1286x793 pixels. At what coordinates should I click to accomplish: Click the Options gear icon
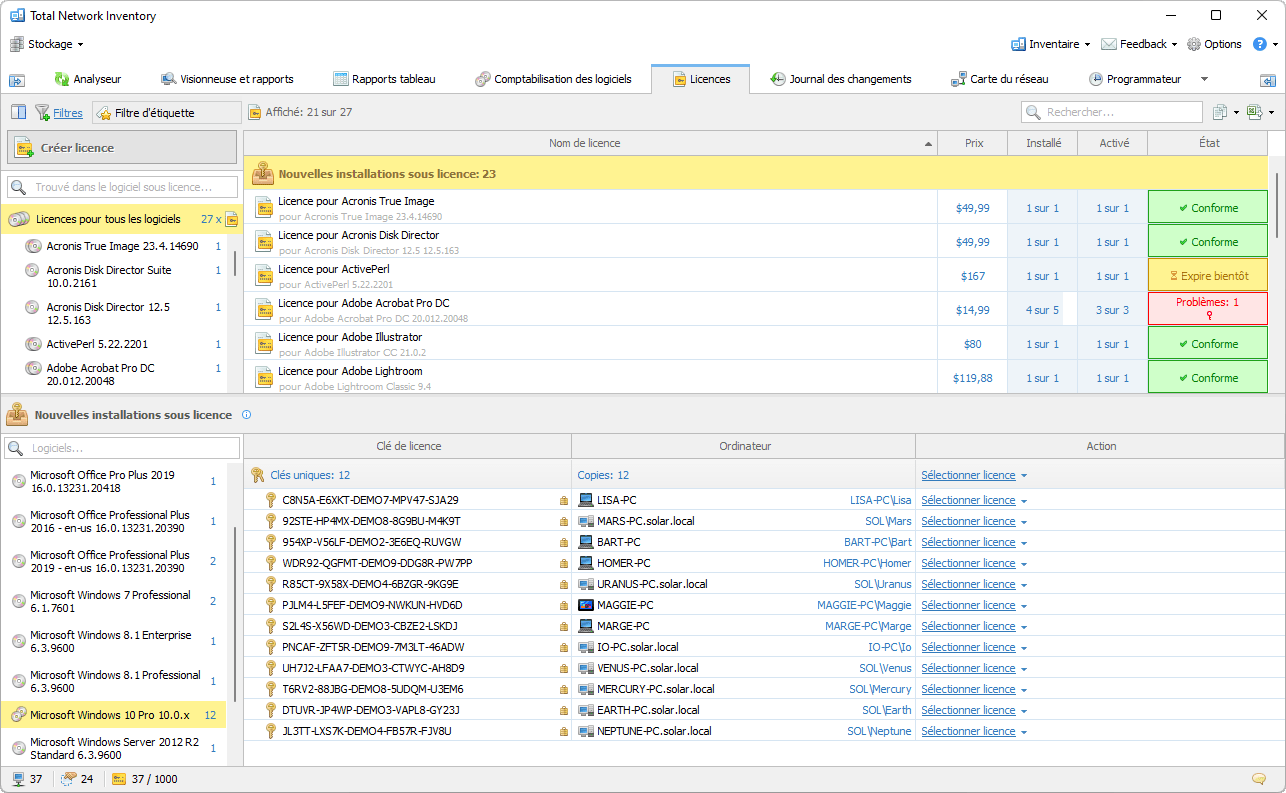point(1194,44)
